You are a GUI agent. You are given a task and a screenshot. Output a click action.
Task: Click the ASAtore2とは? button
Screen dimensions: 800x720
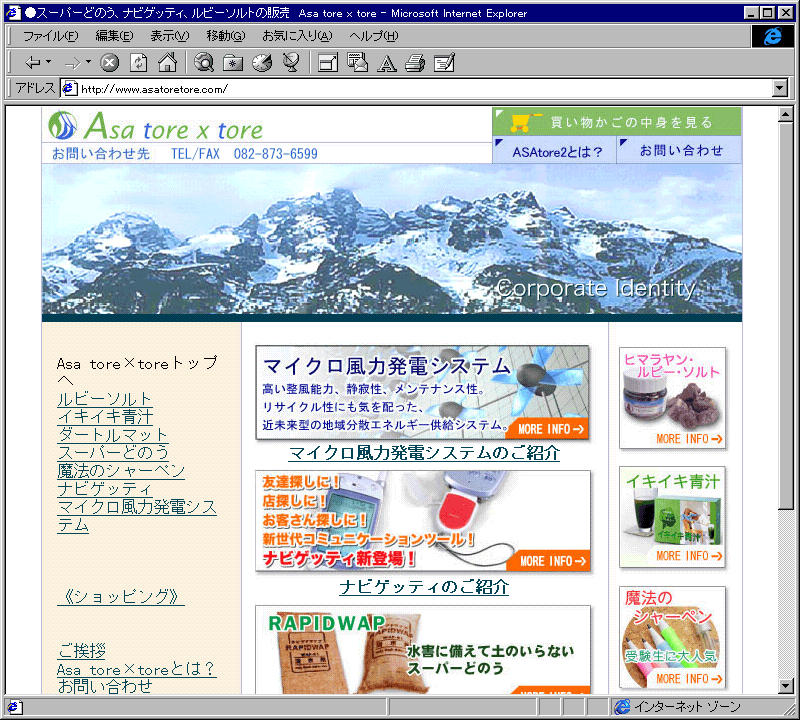click(x=554, y=151)
